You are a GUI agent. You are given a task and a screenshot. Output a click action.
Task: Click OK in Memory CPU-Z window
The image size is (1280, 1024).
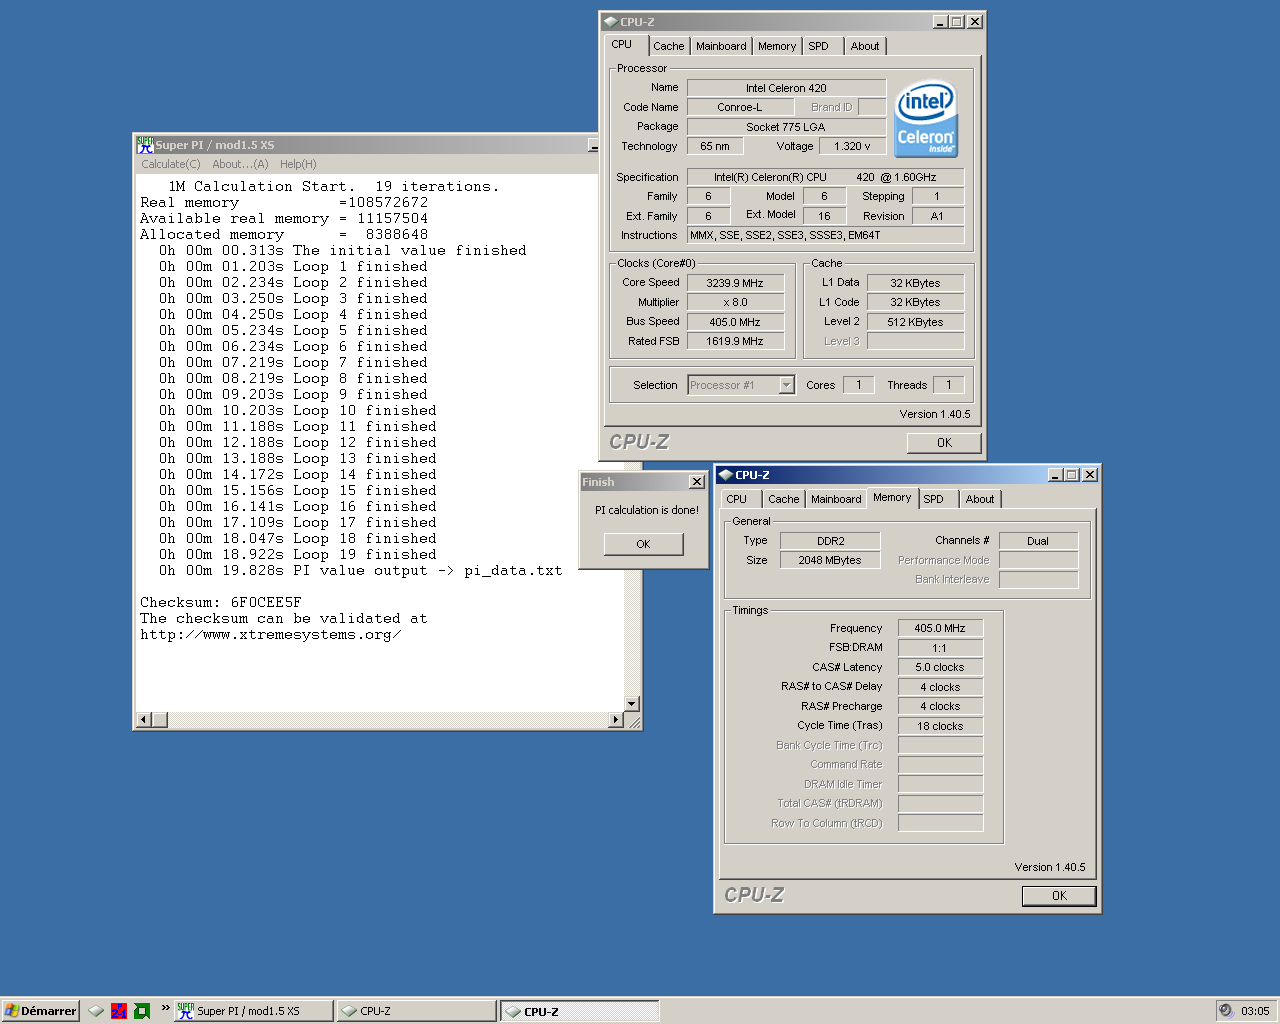click(1059, 896)
